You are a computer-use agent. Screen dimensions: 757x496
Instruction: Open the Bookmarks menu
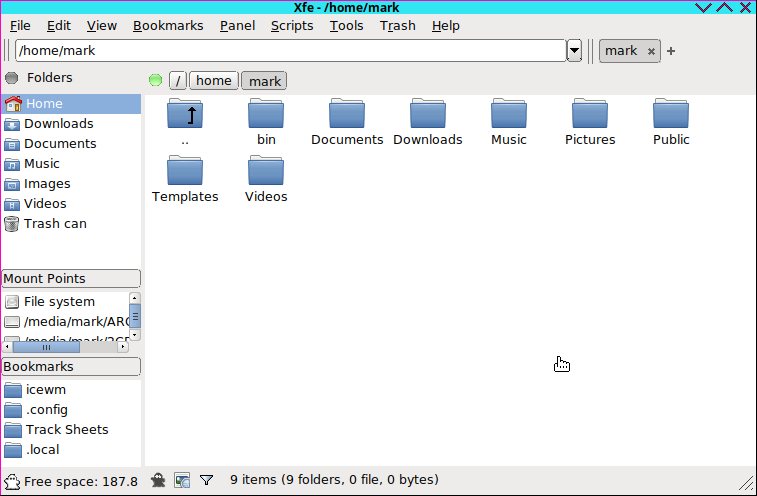point(168,26)
